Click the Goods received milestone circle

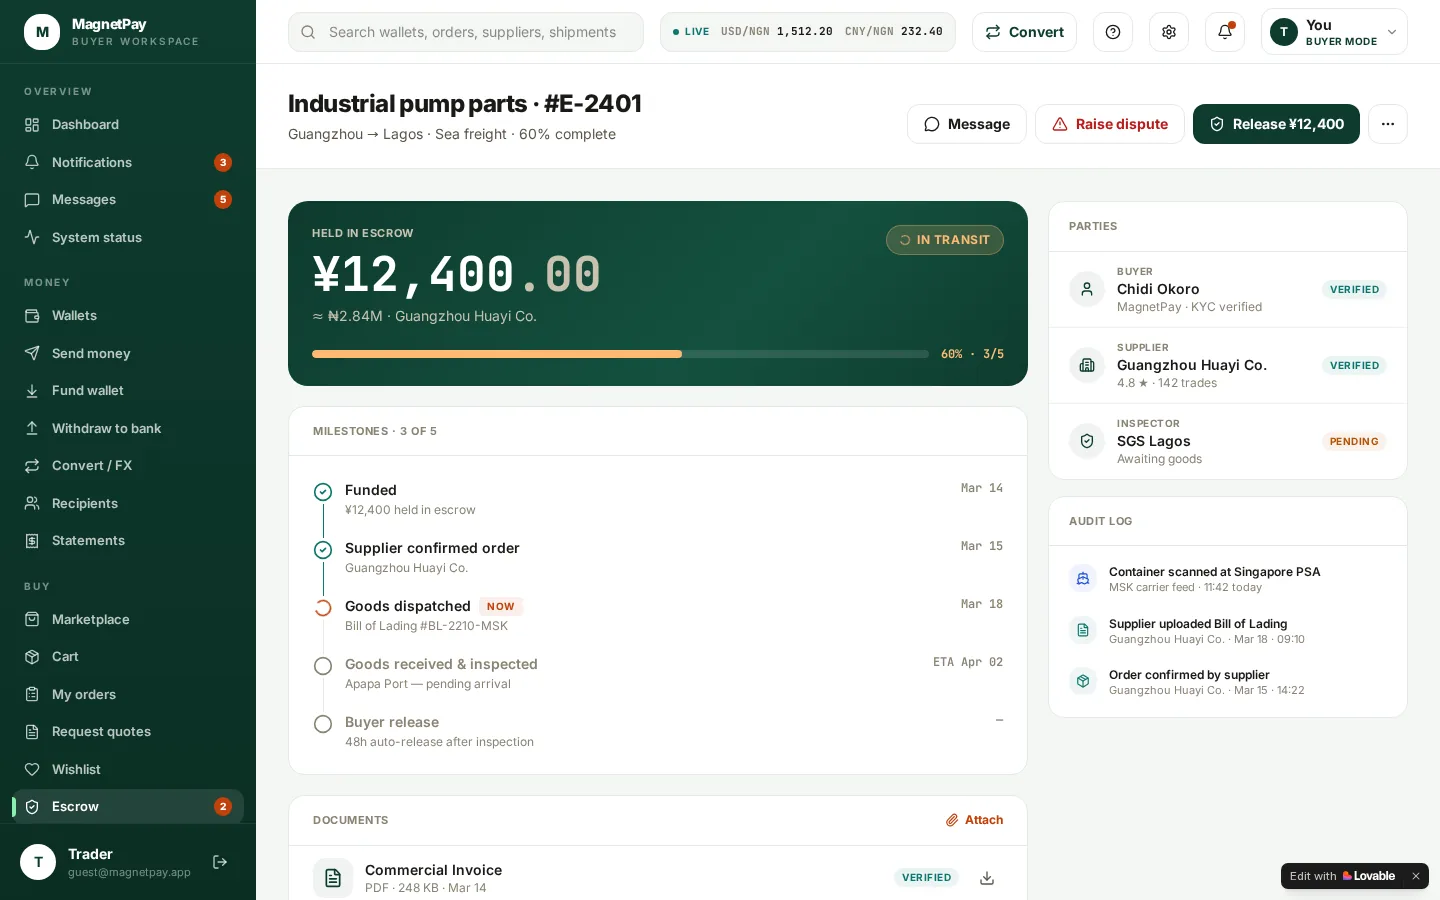click(323, 666)
